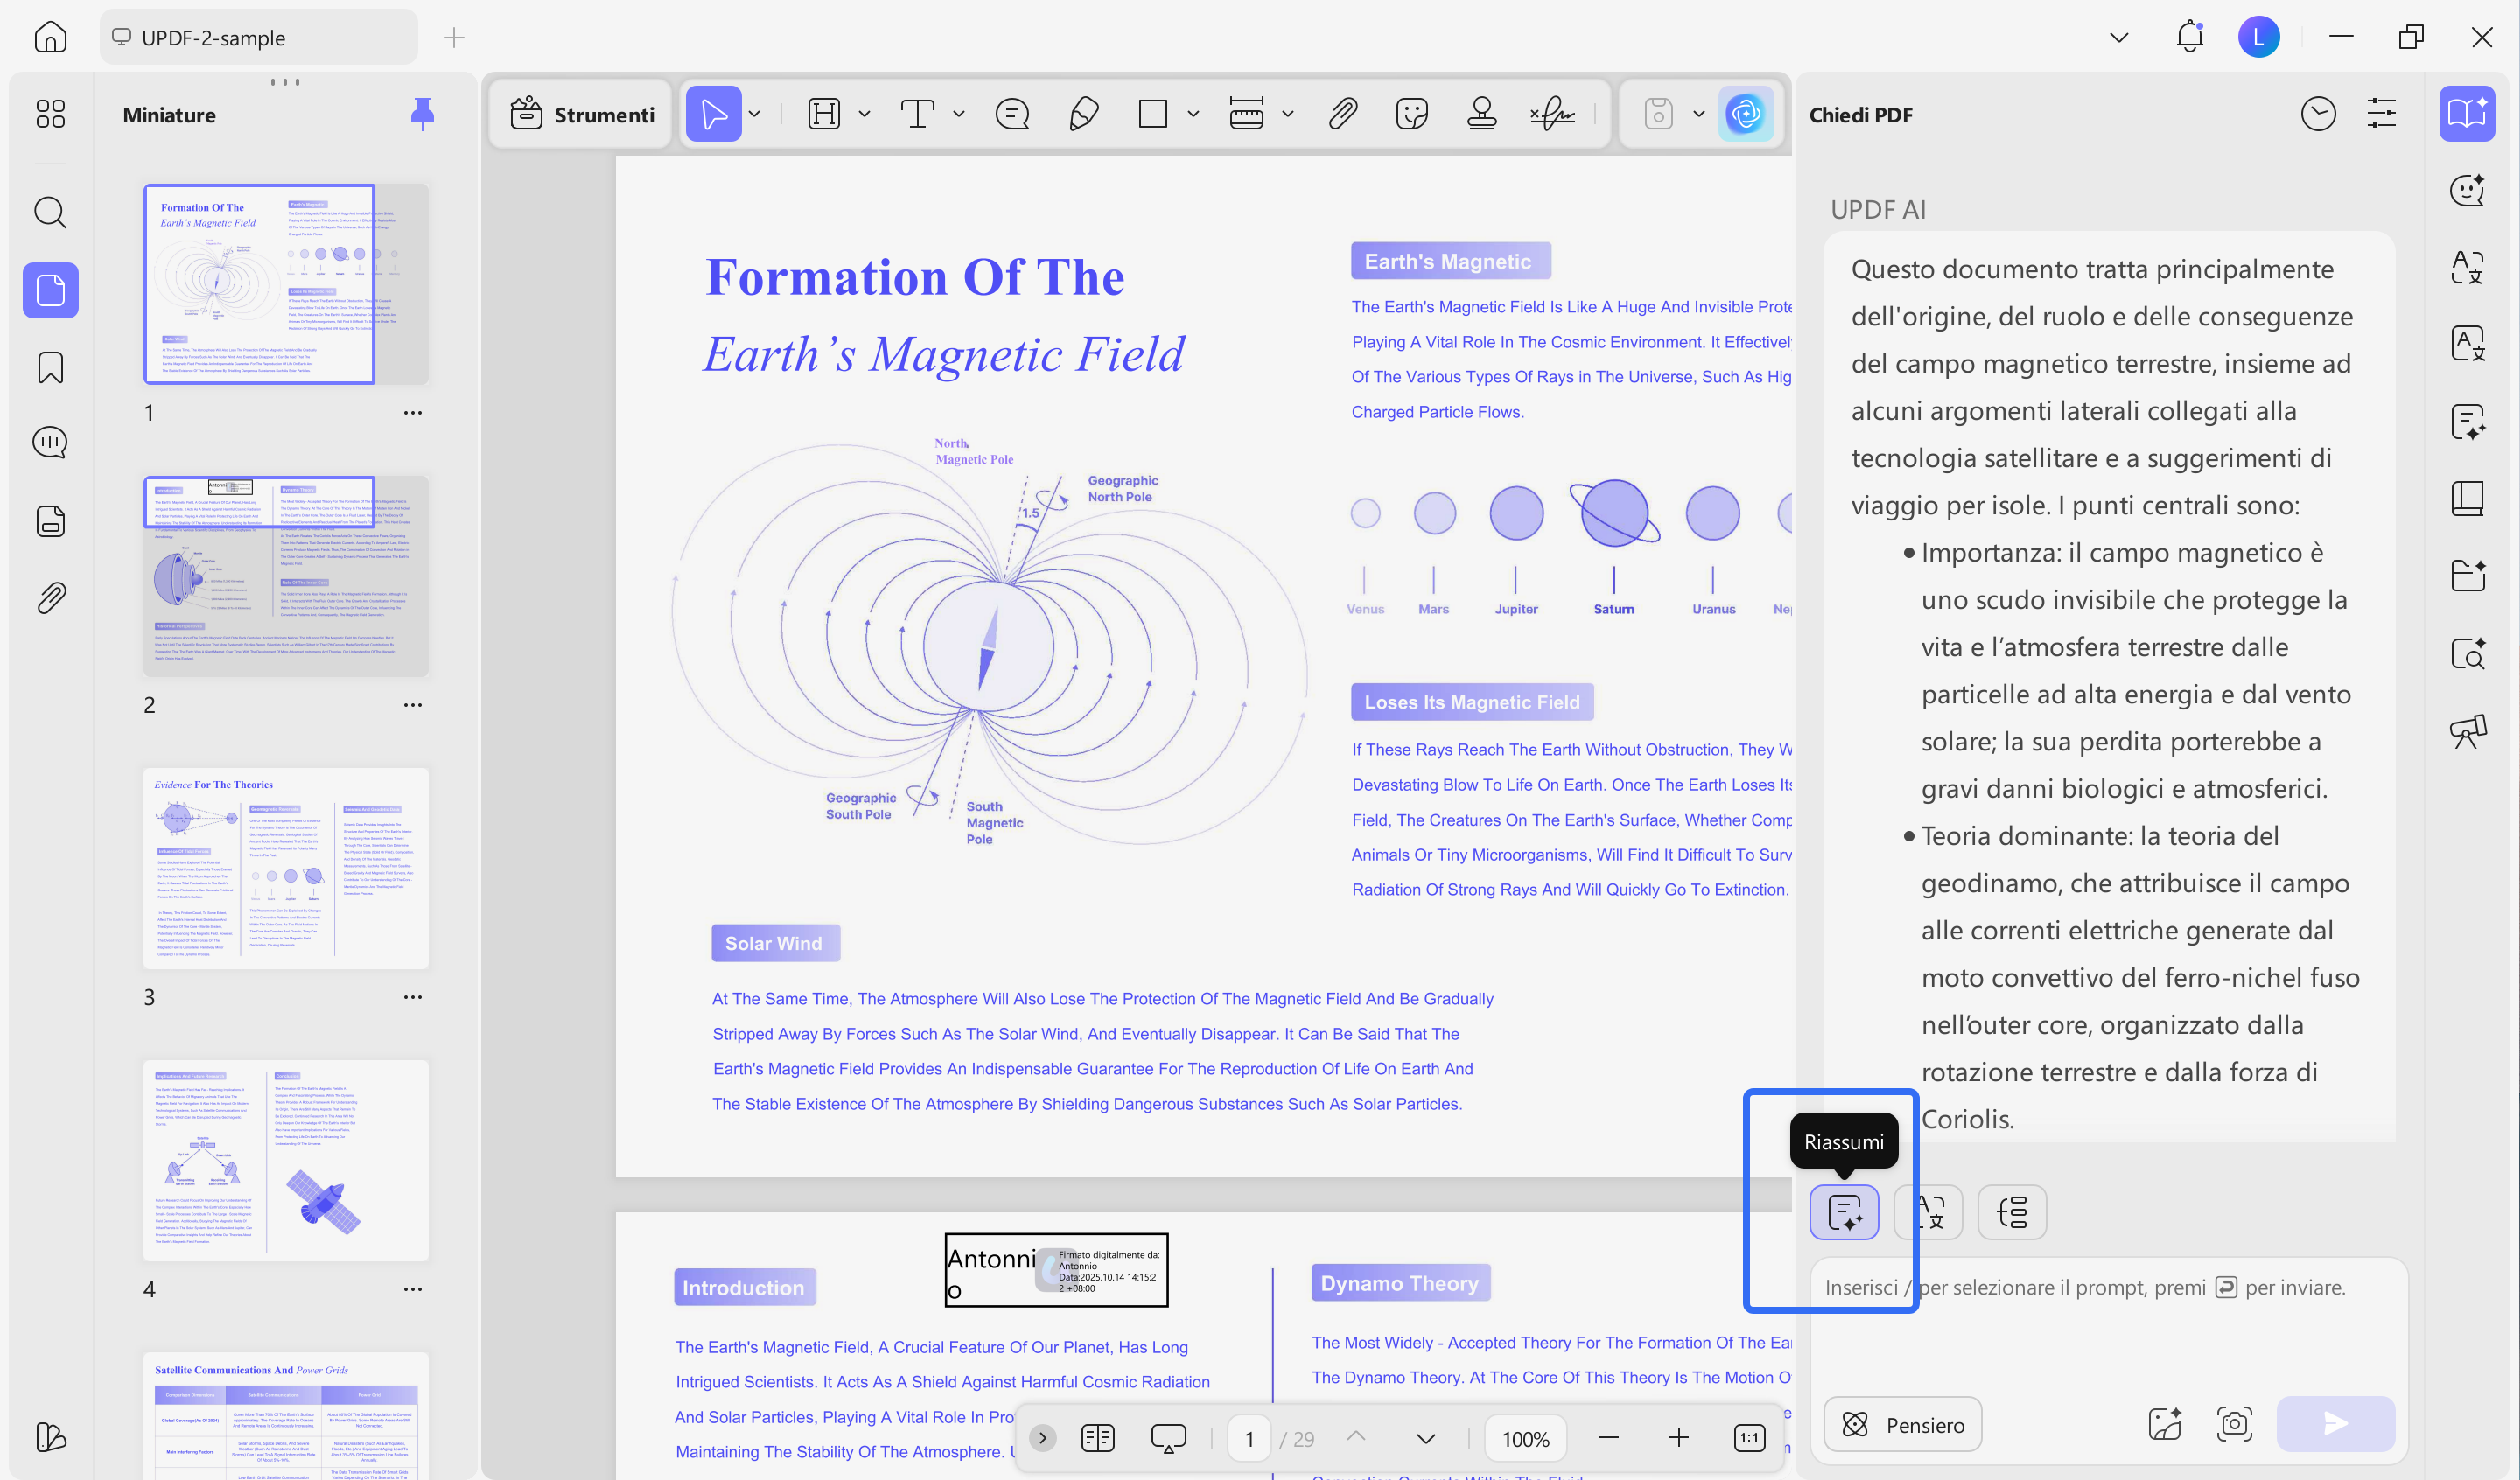Switch to the UPDF-2-sample tab

pyautogui.click(x=258, y=38)
